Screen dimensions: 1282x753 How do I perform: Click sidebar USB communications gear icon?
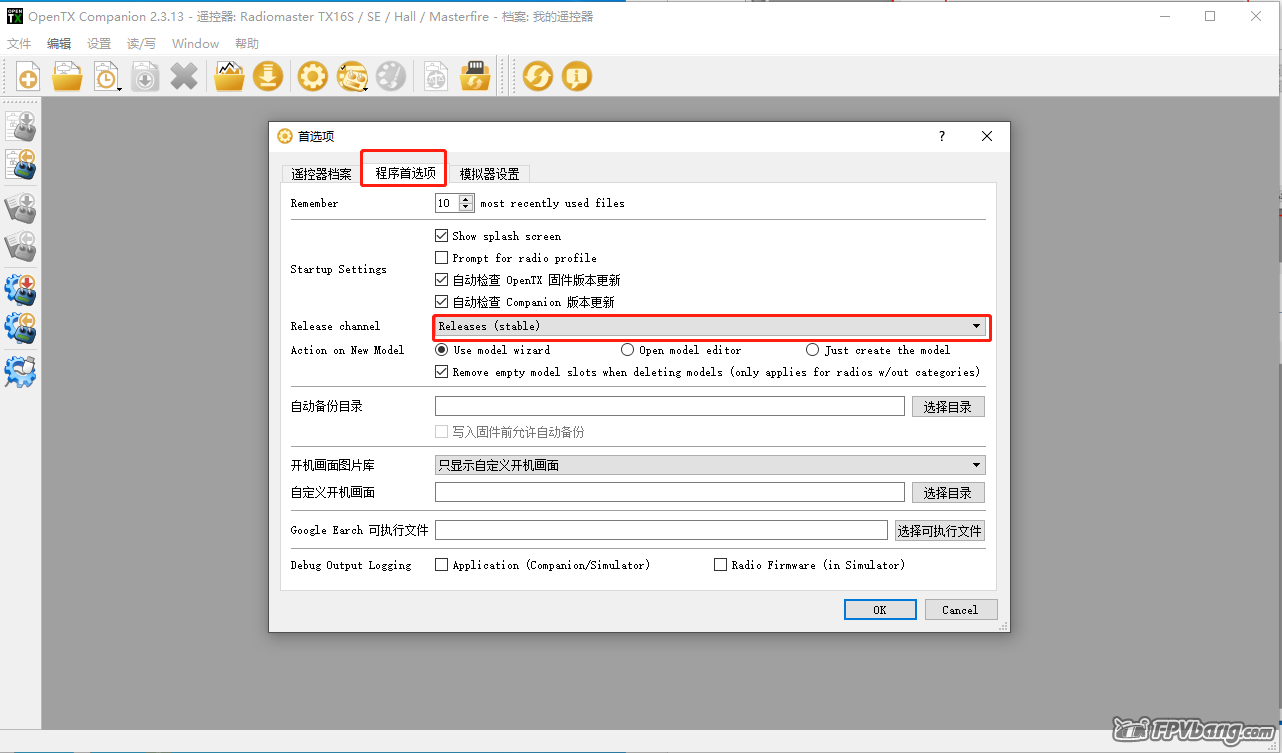pyautogui.click(x=21, y=372)
